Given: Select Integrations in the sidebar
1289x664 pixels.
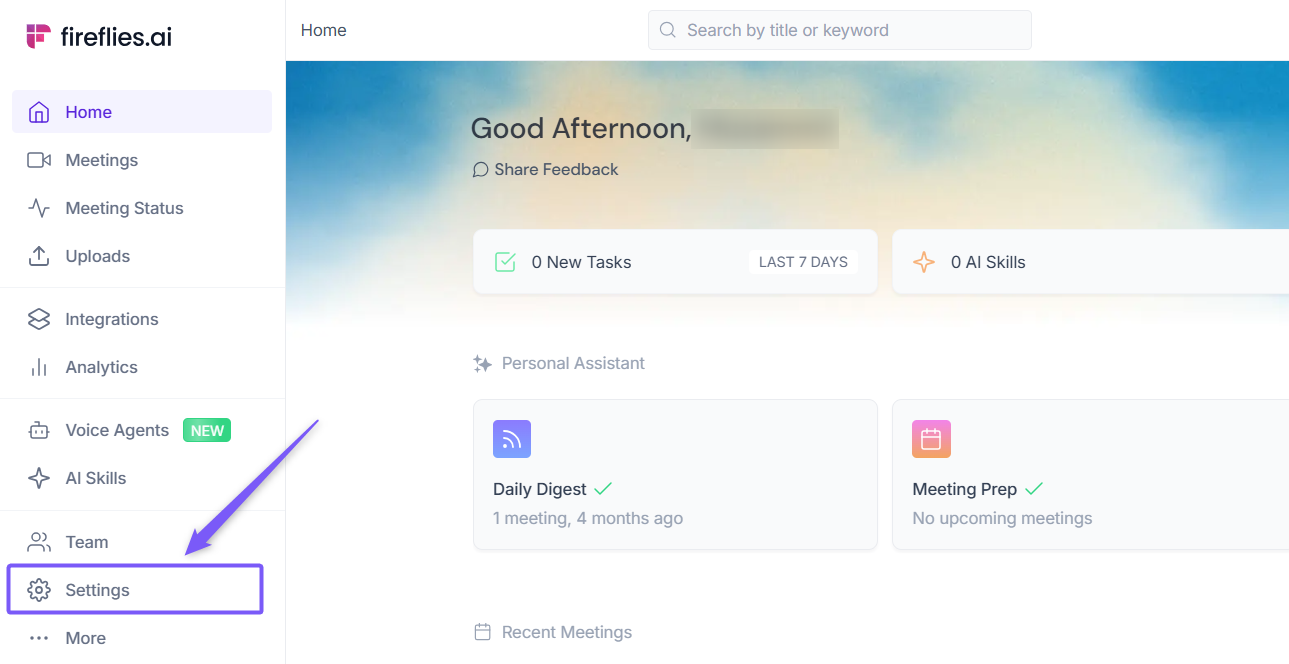Looking at the screenshot, I should [x=142, y=319].
